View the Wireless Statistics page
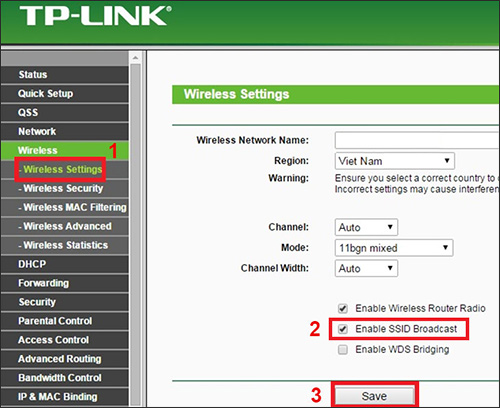This screenshot has height=408, width=500. pos(64,245)
